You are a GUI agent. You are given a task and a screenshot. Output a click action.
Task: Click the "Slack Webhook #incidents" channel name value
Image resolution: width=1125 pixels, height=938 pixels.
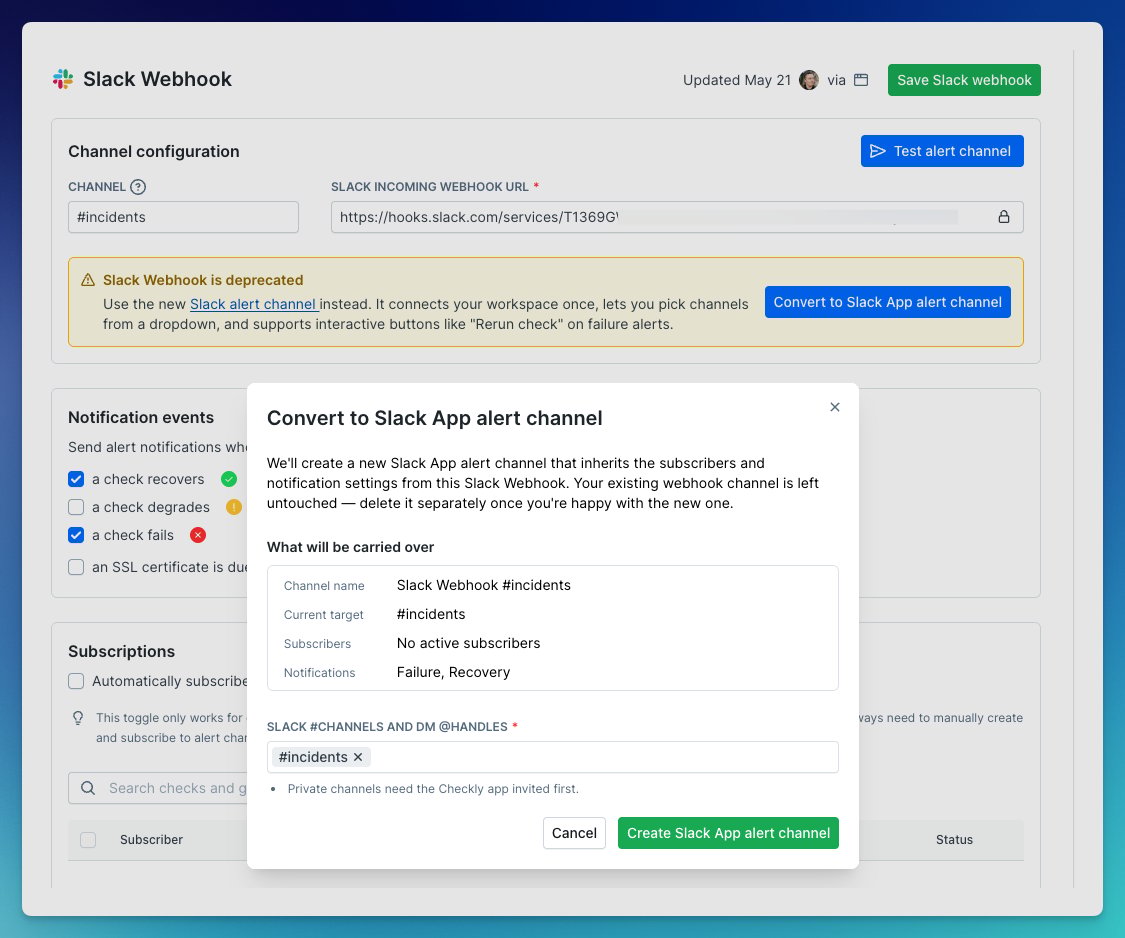(484, 585)
